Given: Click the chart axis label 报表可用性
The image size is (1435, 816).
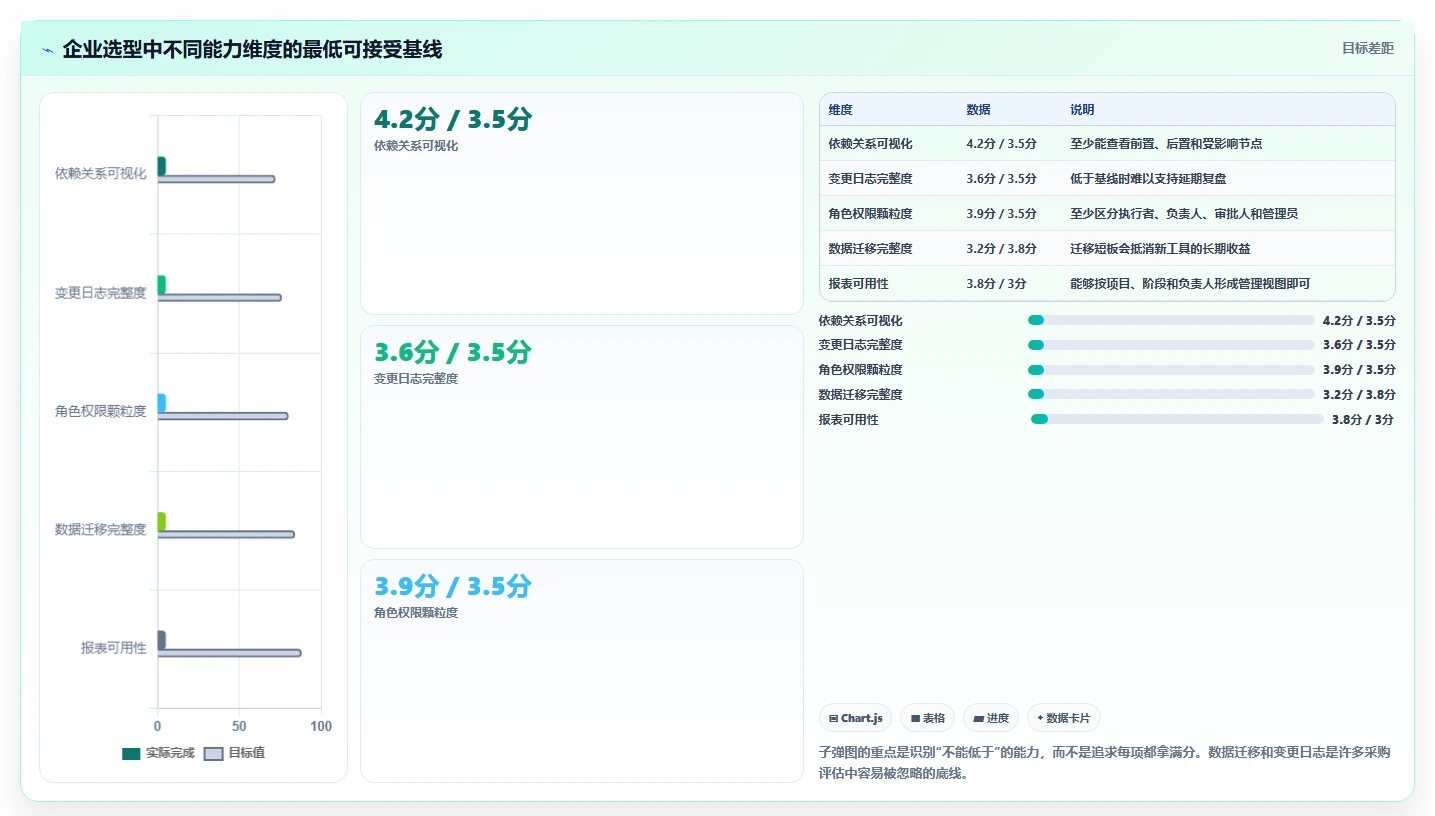Looking at the screenshot, I should pos(114,647).
